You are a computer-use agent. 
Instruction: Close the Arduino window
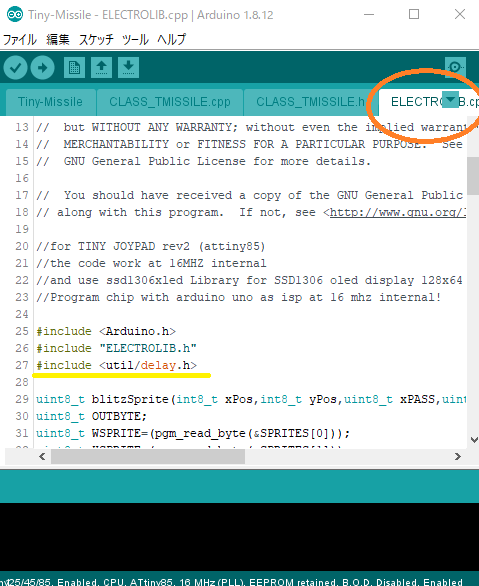[460, 15]
